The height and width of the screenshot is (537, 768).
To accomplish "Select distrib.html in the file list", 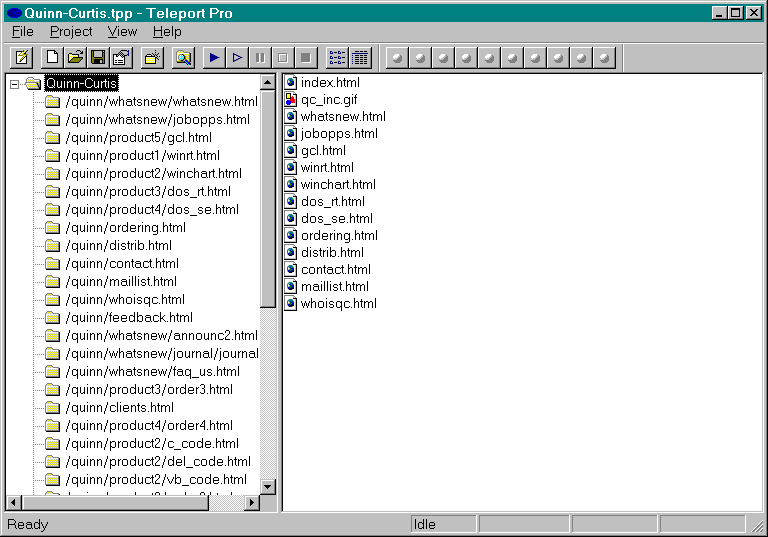I will click(x=332, y=252).
